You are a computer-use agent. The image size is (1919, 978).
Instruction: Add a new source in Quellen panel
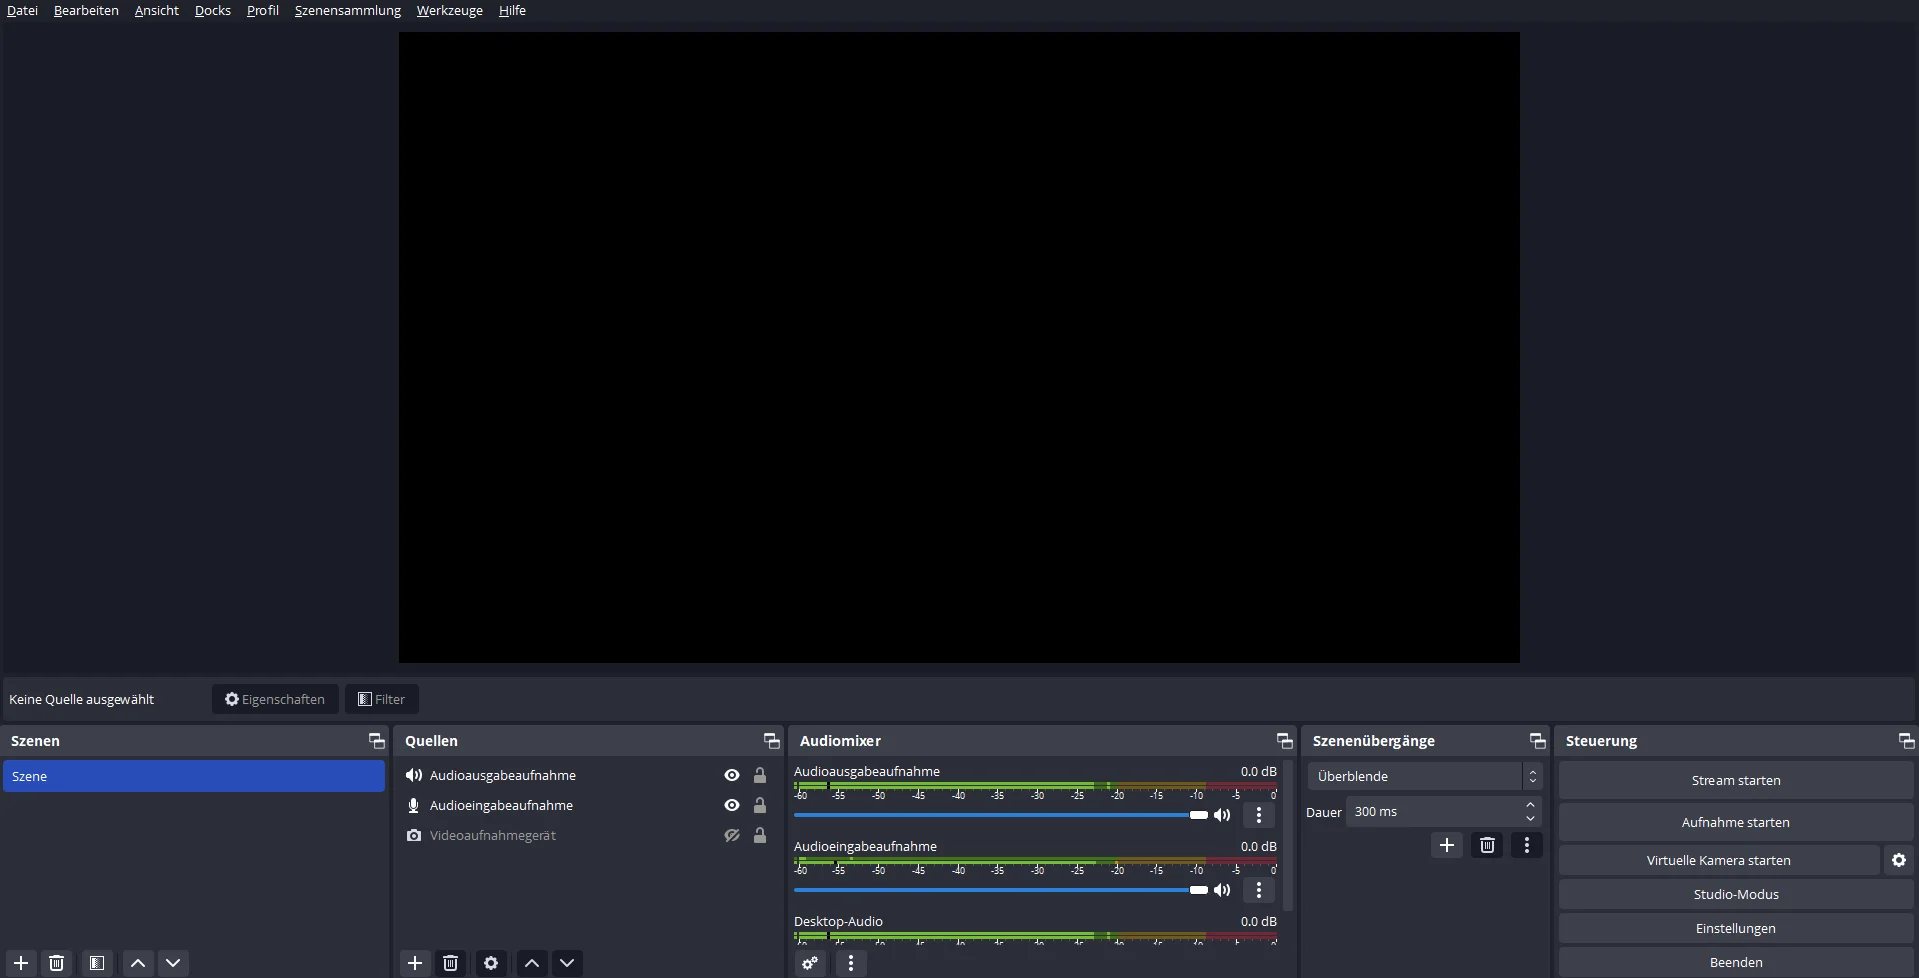[415, 963]
